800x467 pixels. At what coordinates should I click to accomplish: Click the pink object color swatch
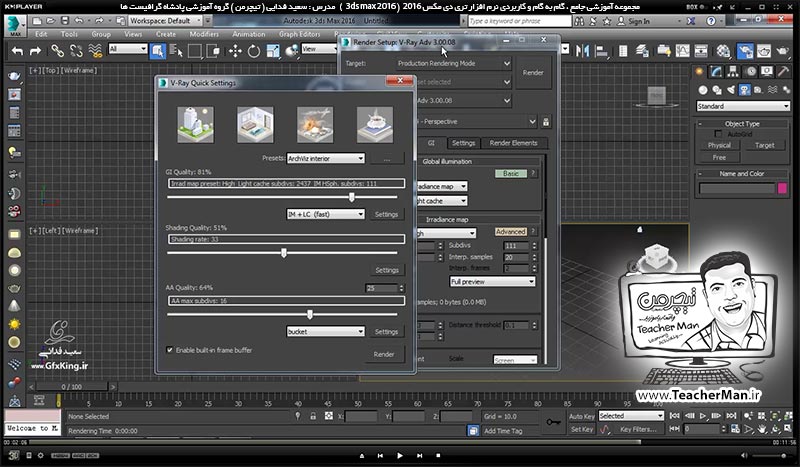click(x=782, y=189)
